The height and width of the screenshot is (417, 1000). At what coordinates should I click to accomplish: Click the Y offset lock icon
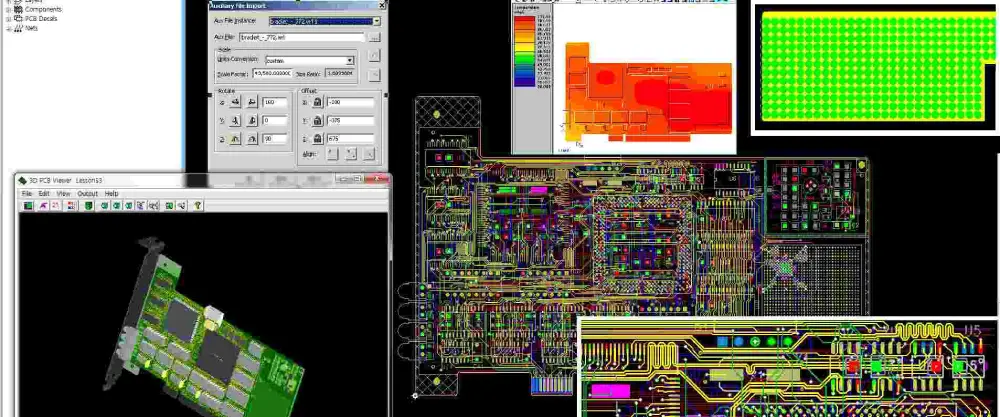[x=317, y=120]
